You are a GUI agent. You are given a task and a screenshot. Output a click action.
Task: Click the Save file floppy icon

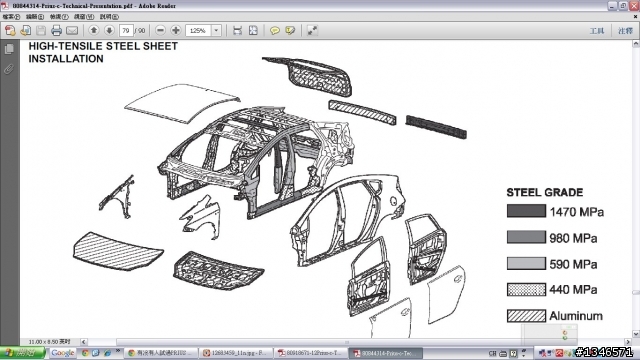point(41,31)
